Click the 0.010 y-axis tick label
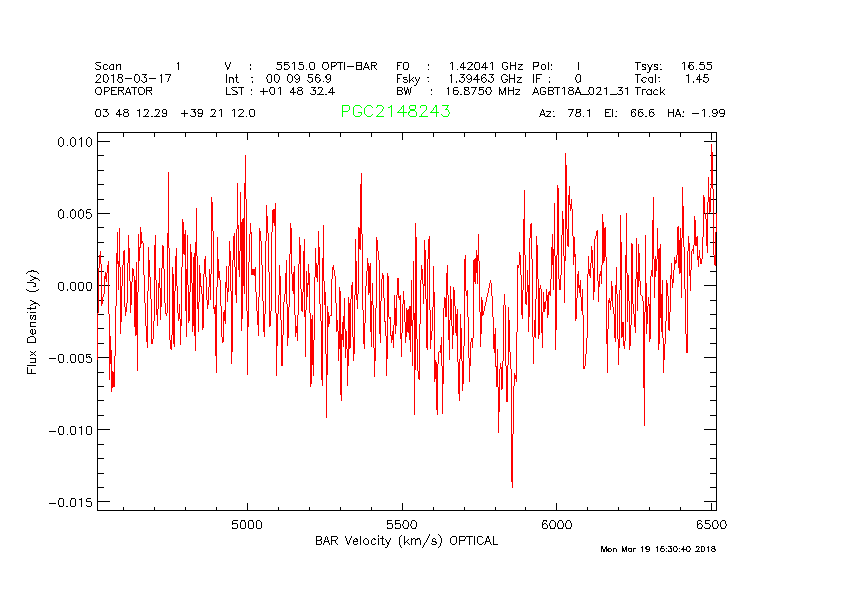 (71, 142)
